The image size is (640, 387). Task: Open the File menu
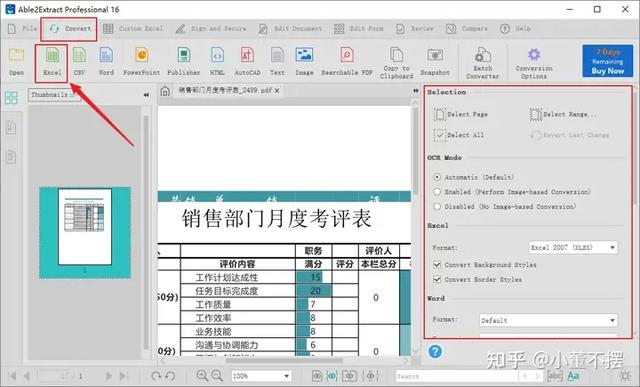tap(22, 29)
